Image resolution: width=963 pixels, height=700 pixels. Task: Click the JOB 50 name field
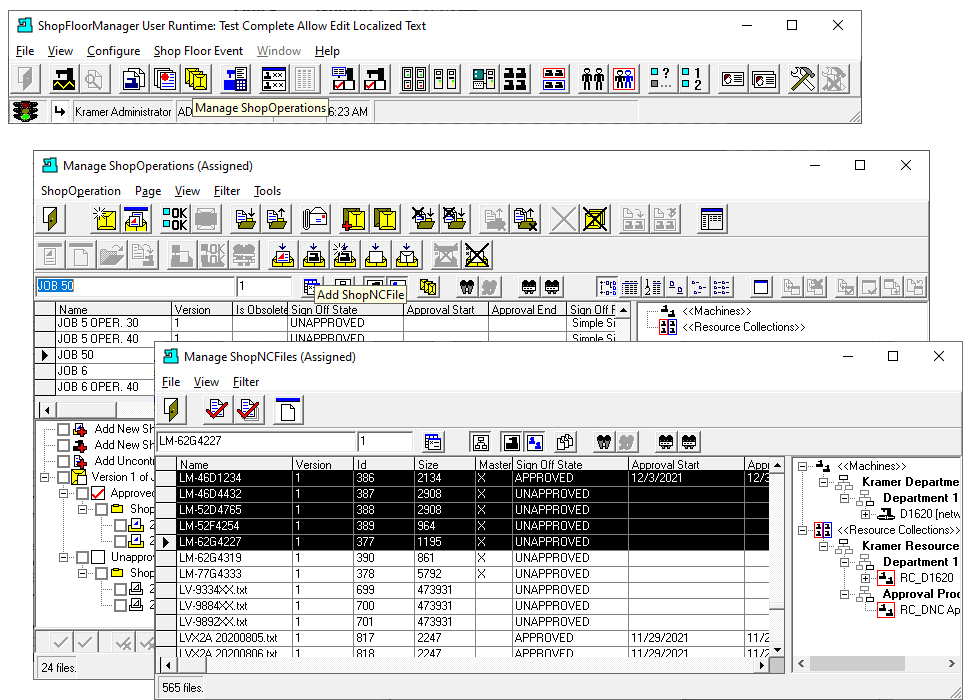tap(135, 286)
